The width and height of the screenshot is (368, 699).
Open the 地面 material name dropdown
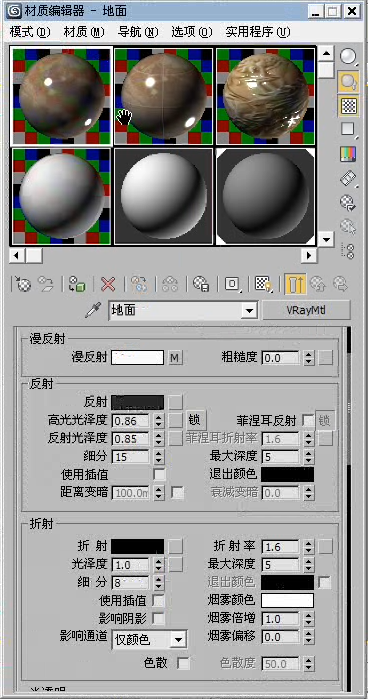[x=249, y=310]
